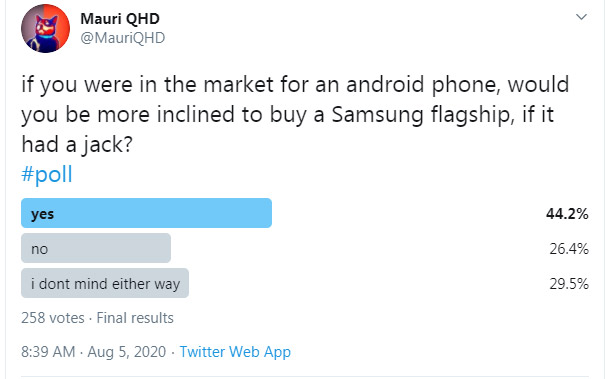Viewport: 605px width, 379px height.
Task: Select the 'yes' poll result bar
Action: [x=146, y=213]
